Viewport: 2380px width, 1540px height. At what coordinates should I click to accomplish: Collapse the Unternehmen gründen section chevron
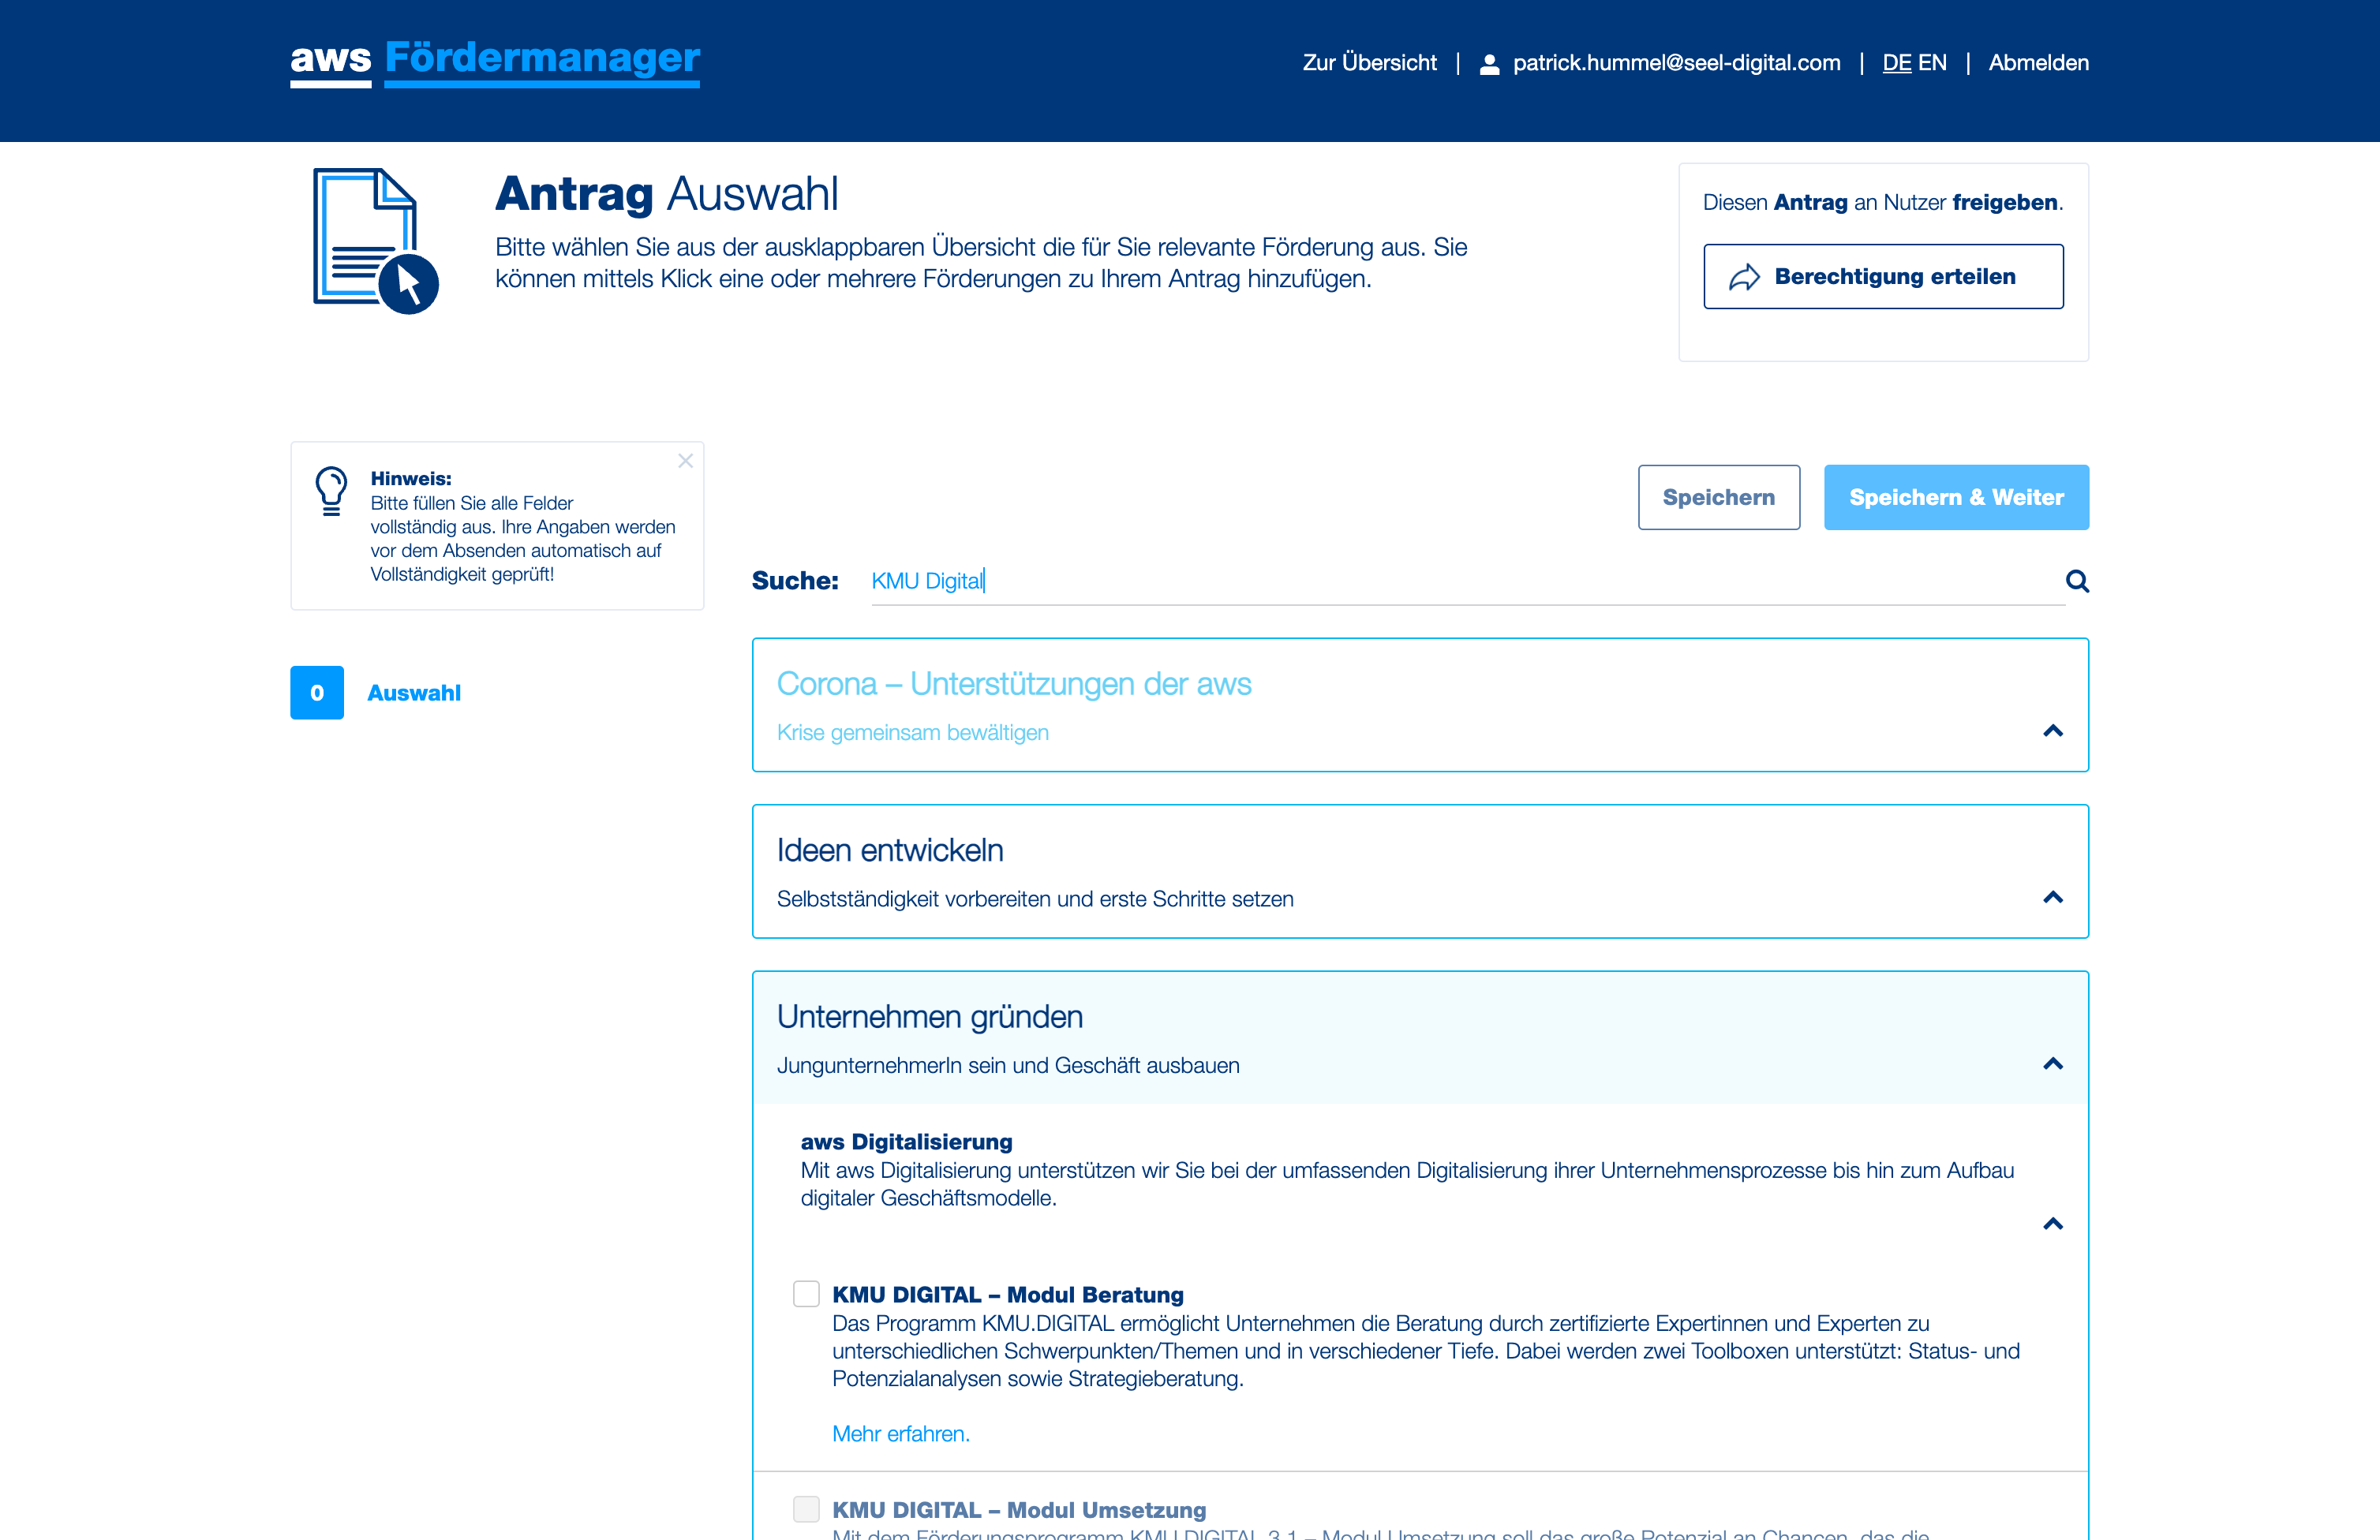[x=2053, y=1063]
